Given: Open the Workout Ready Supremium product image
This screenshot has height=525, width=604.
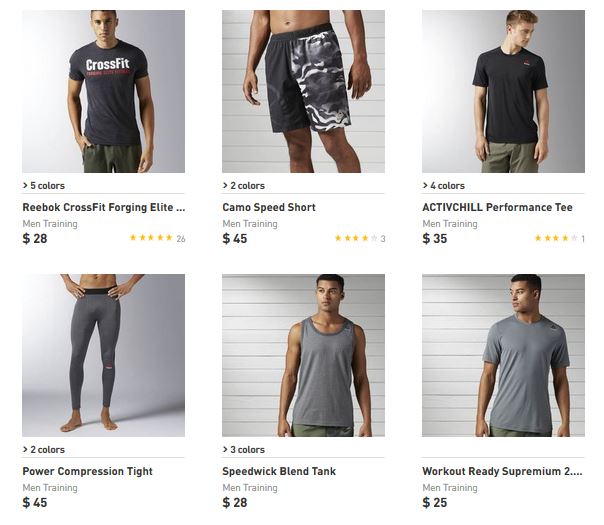Looking at the screenshot, I should pyautogui.click(x=503, y=355).
